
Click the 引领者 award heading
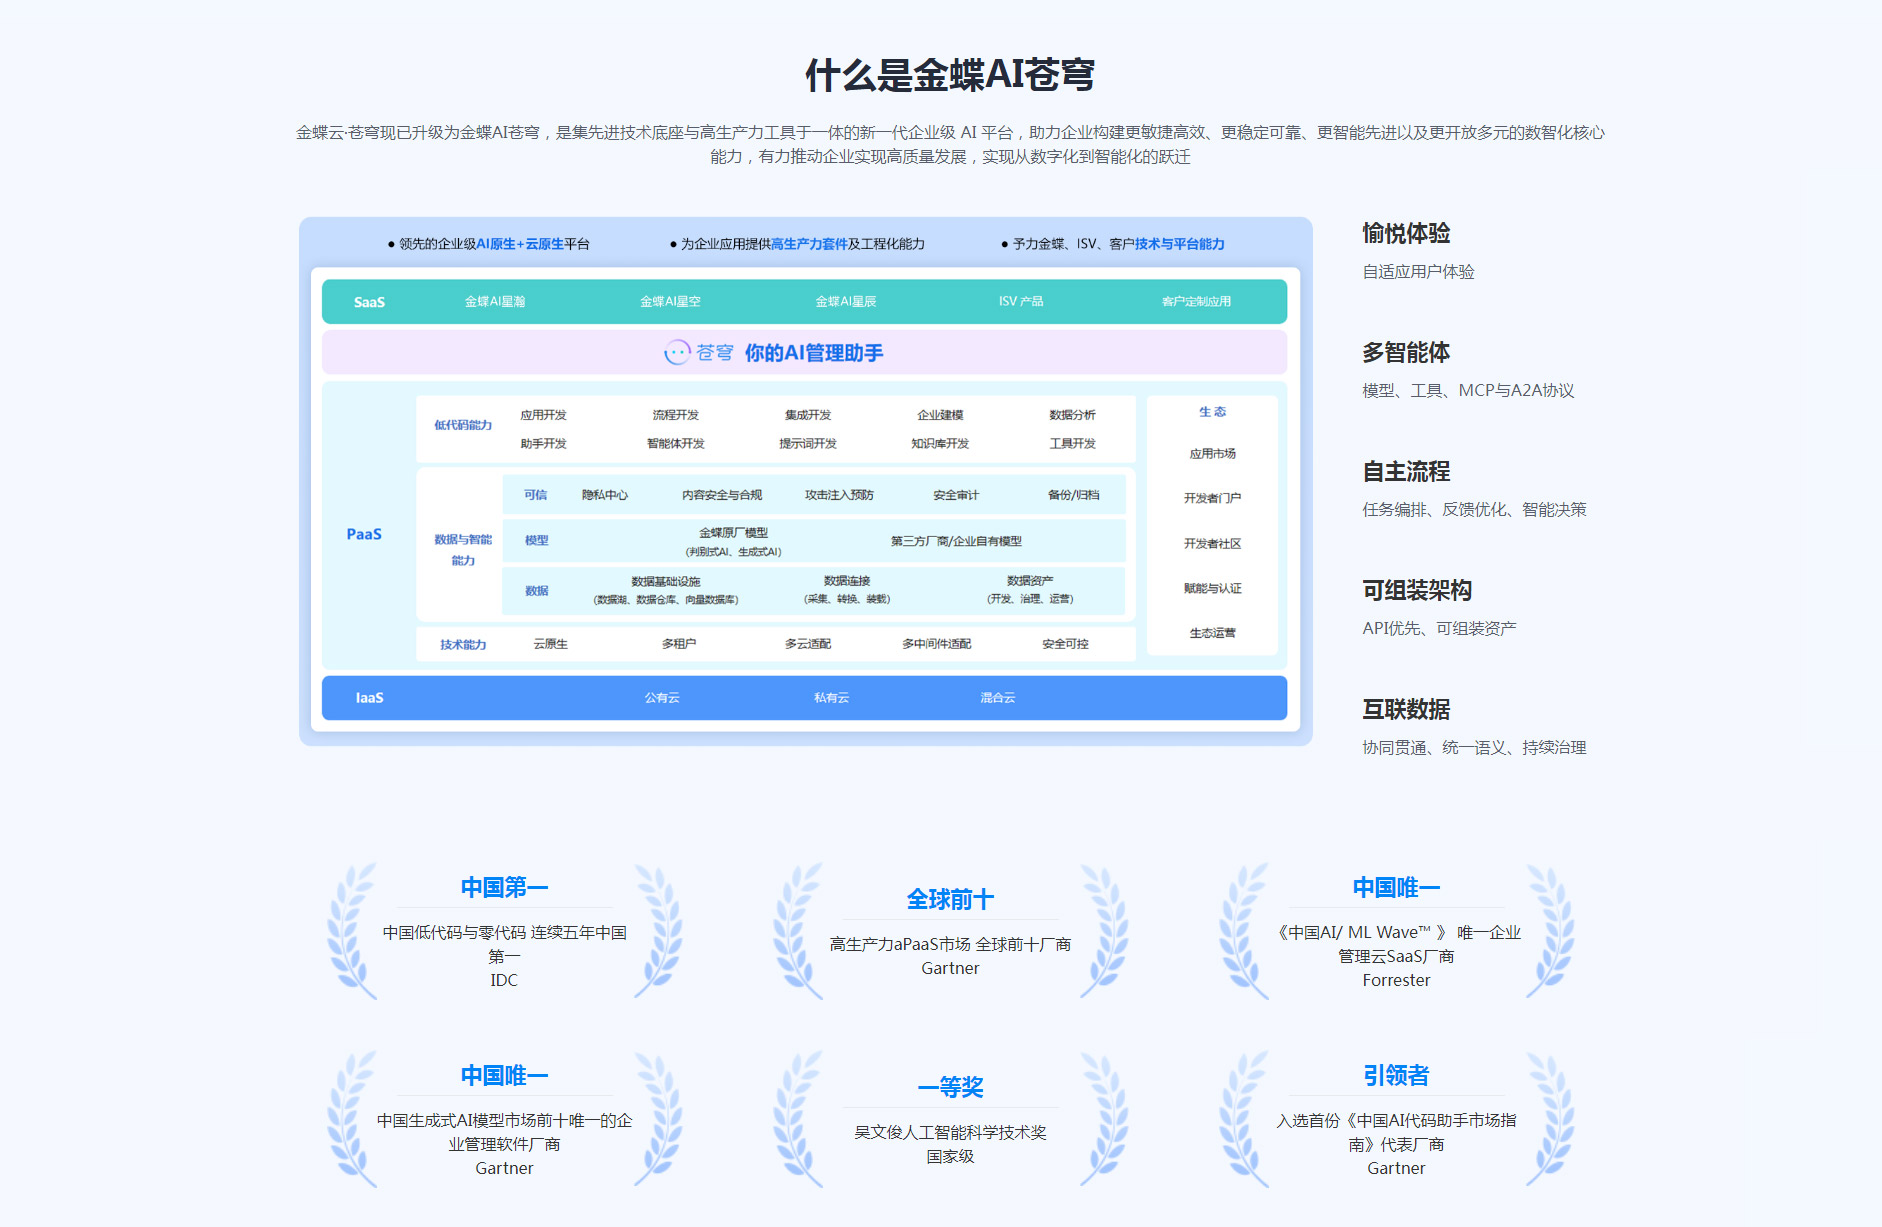point(1396,1075)
